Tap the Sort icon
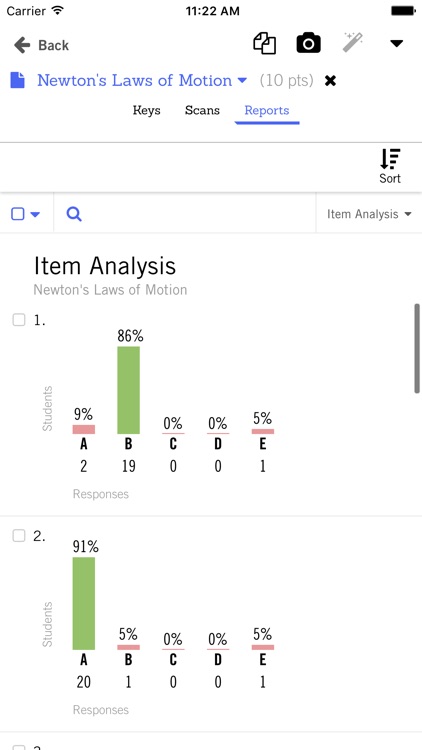Image resolution: width=422 pixels, height=750 pixels. 390,166
